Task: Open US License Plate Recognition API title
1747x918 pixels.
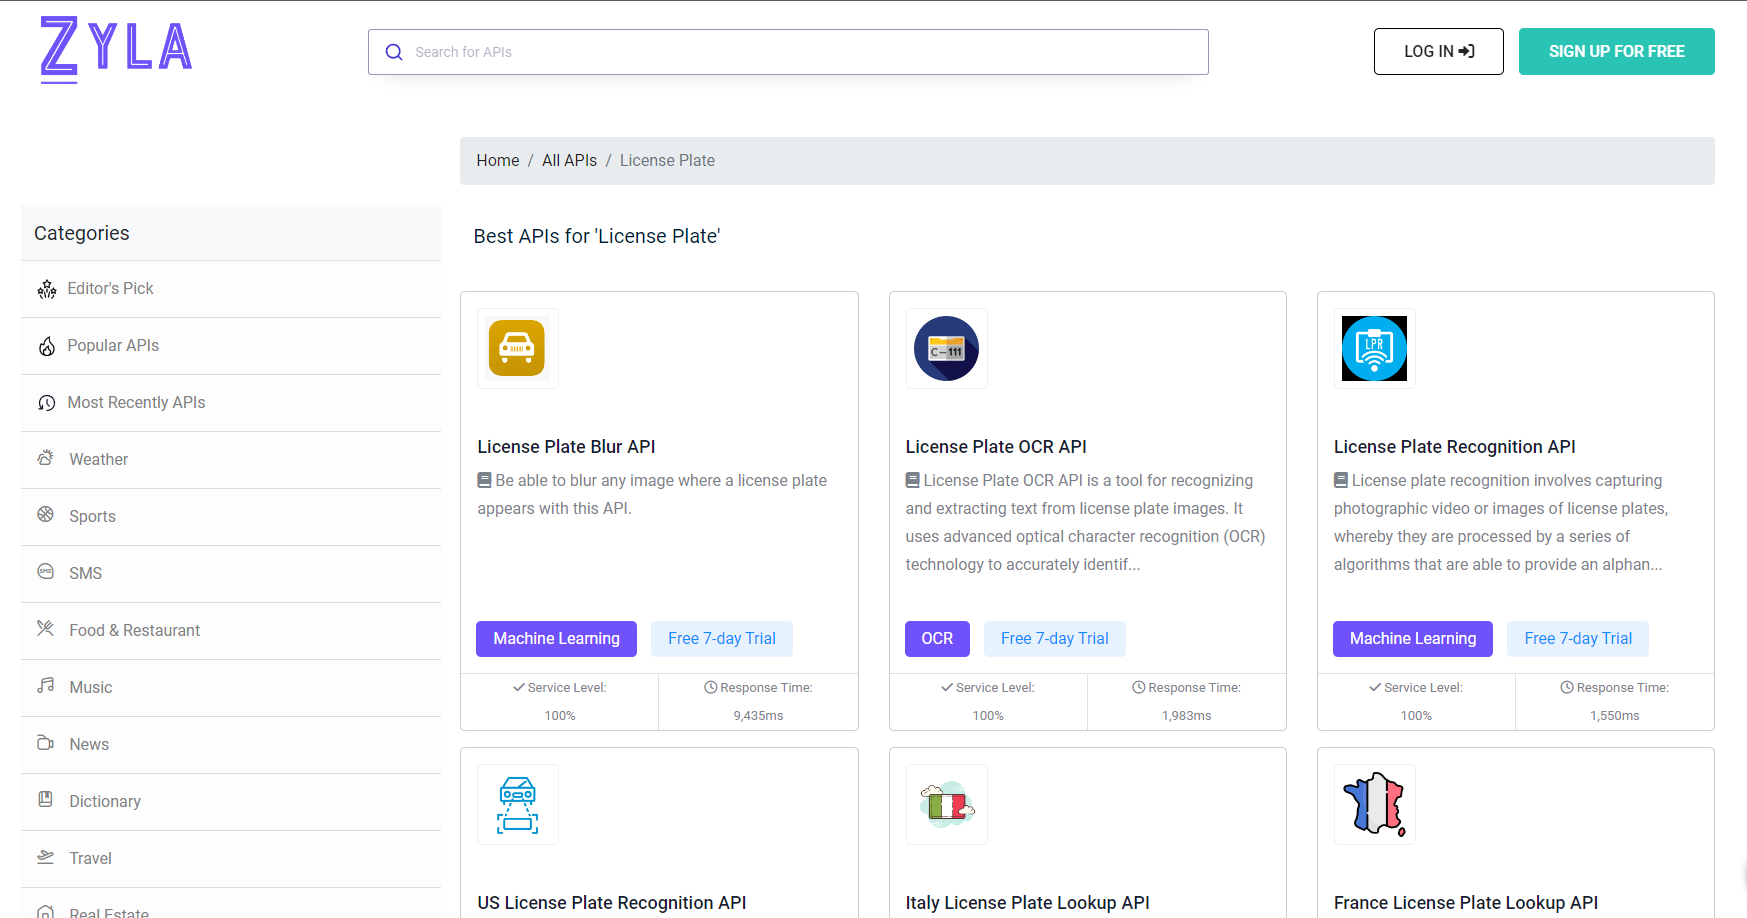Action: (x=612, y=903)
